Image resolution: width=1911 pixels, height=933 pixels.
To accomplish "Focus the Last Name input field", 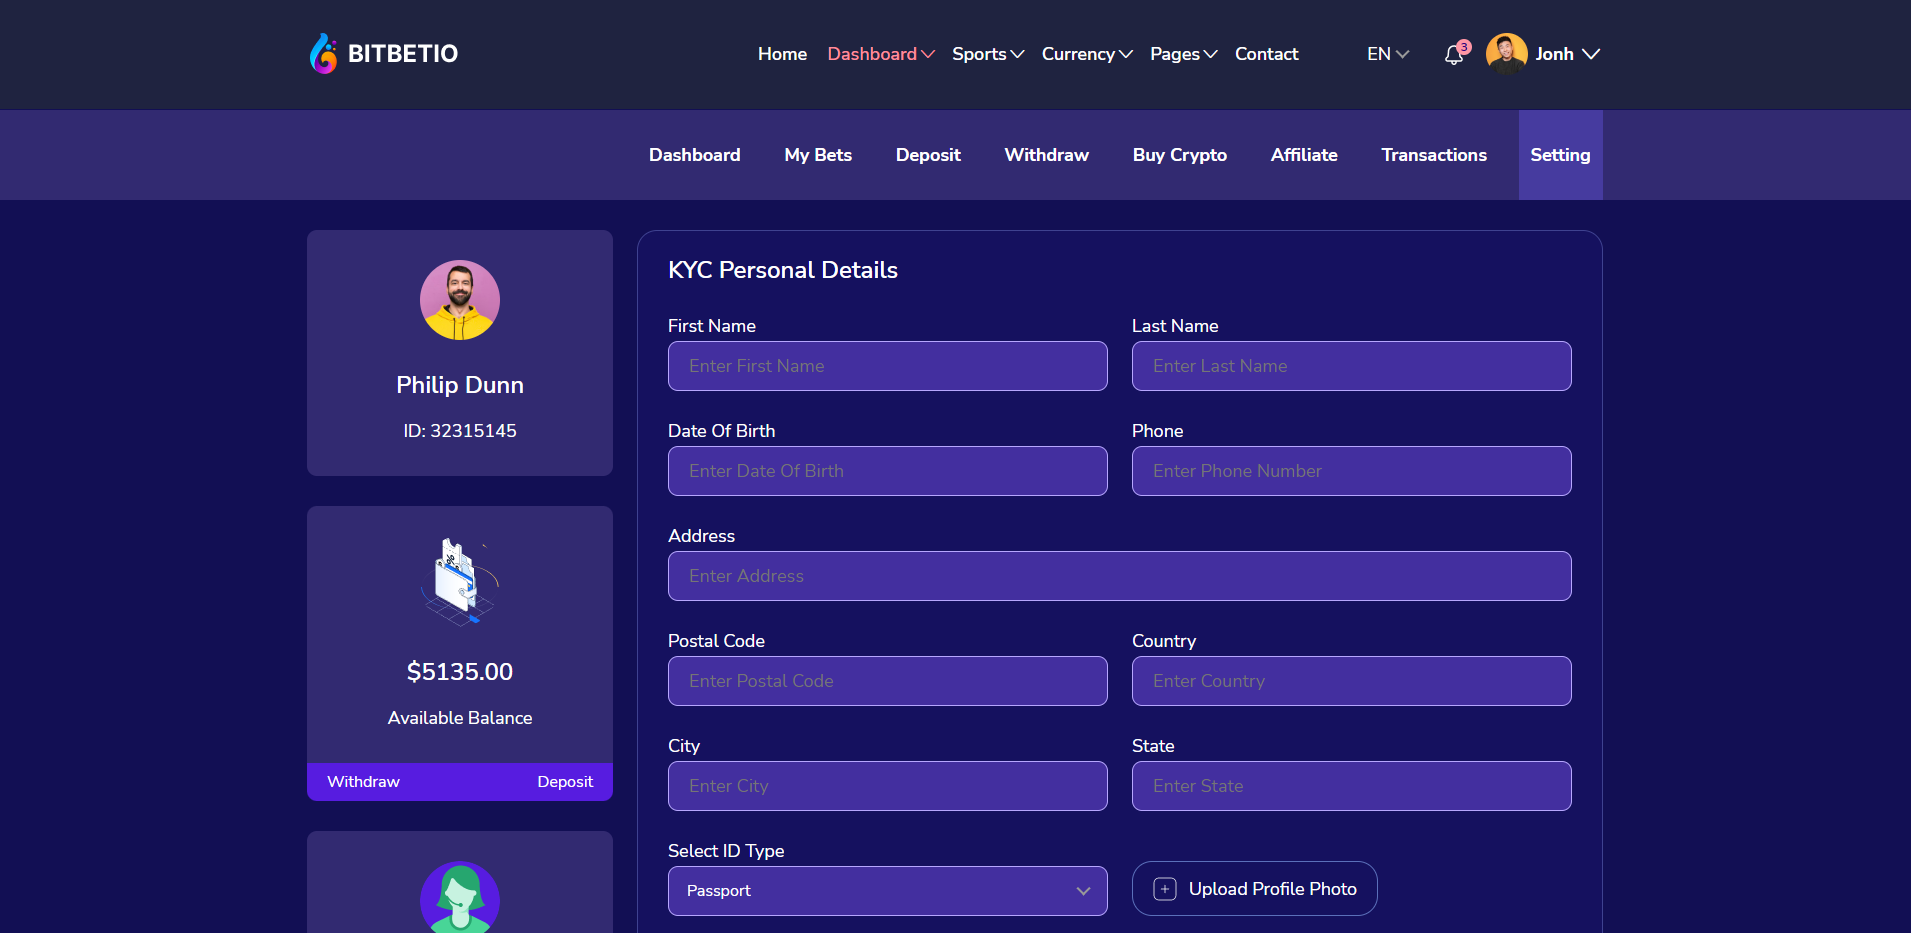I will [1352, 366].
